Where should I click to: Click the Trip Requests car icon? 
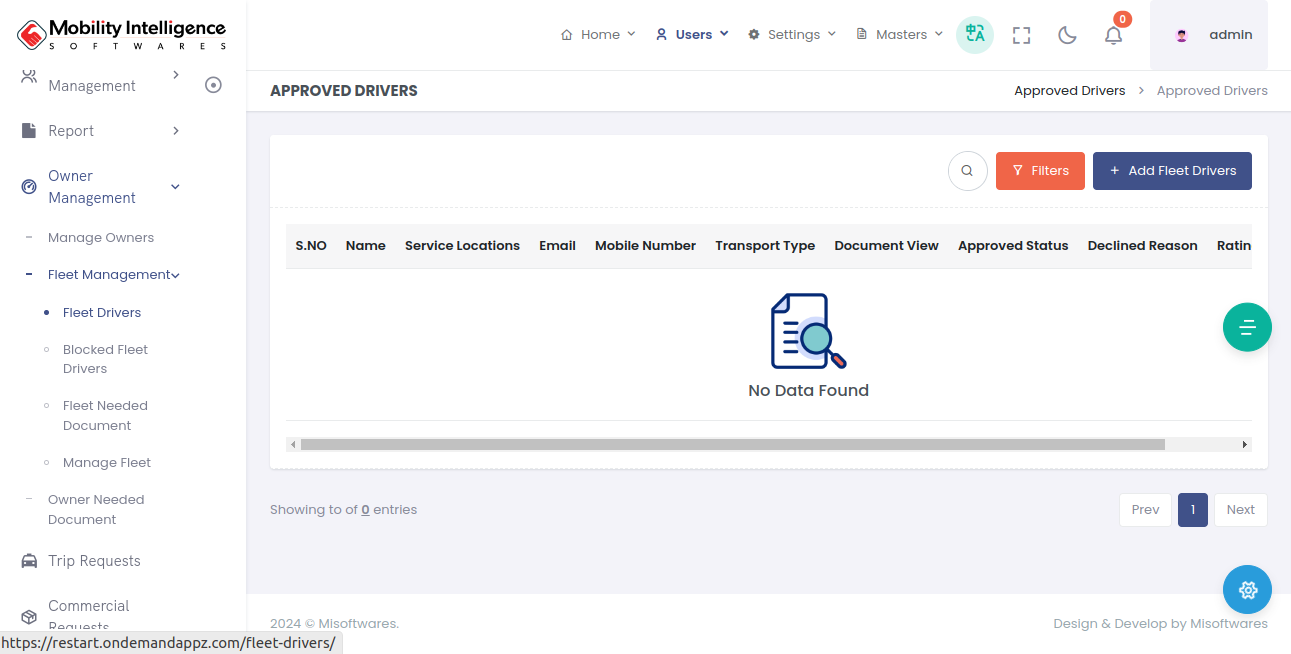click(x=29, y=561)
